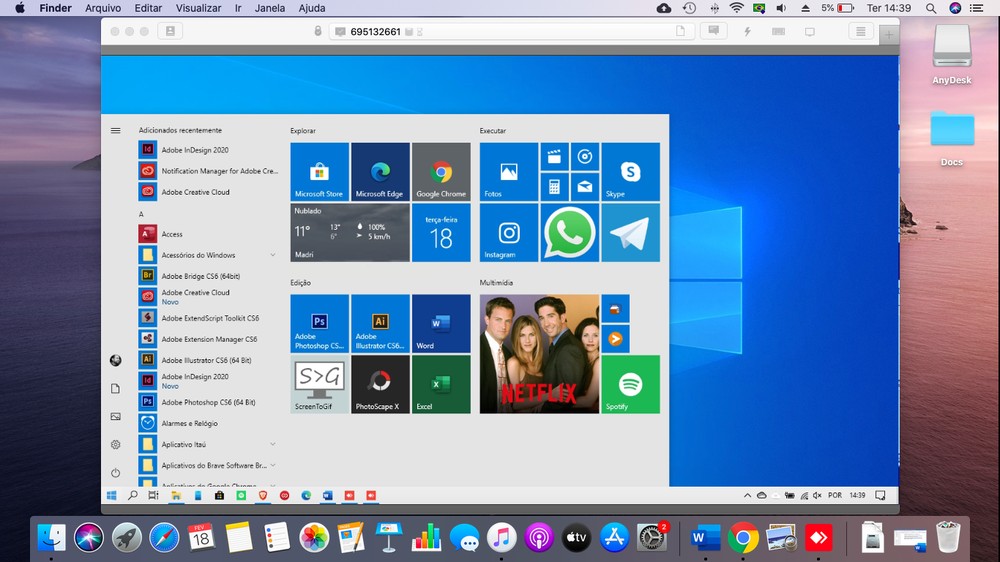
Task: Open the ScreenToGif tile
Action: [x=319, y=384]
